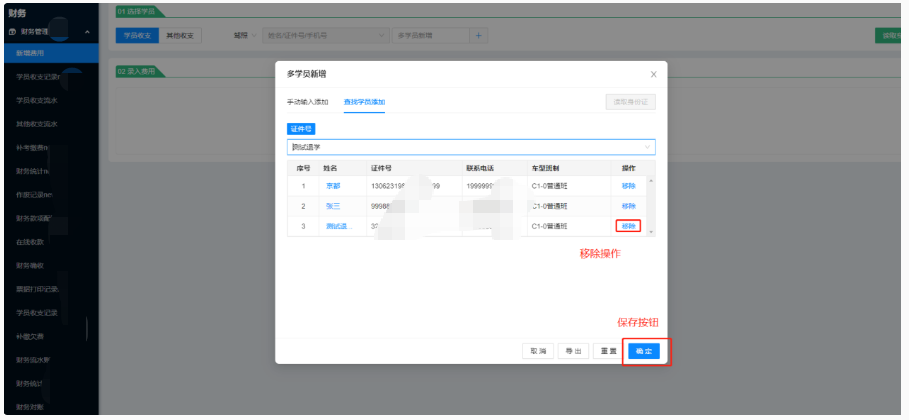Switch to 手动输入添加 tab

307,102
